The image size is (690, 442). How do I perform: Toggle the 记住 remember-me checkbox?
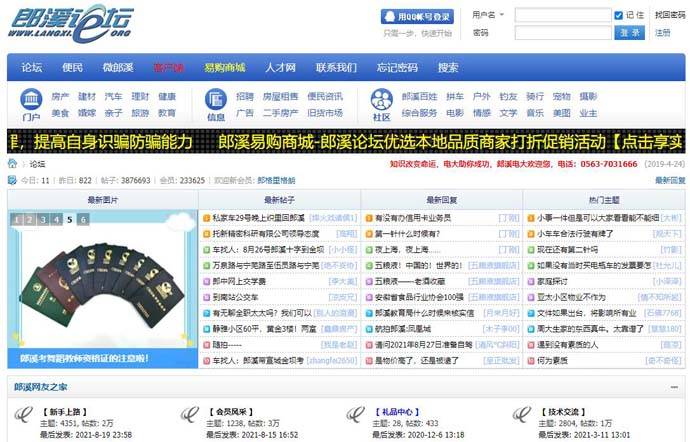click(618, 15)
